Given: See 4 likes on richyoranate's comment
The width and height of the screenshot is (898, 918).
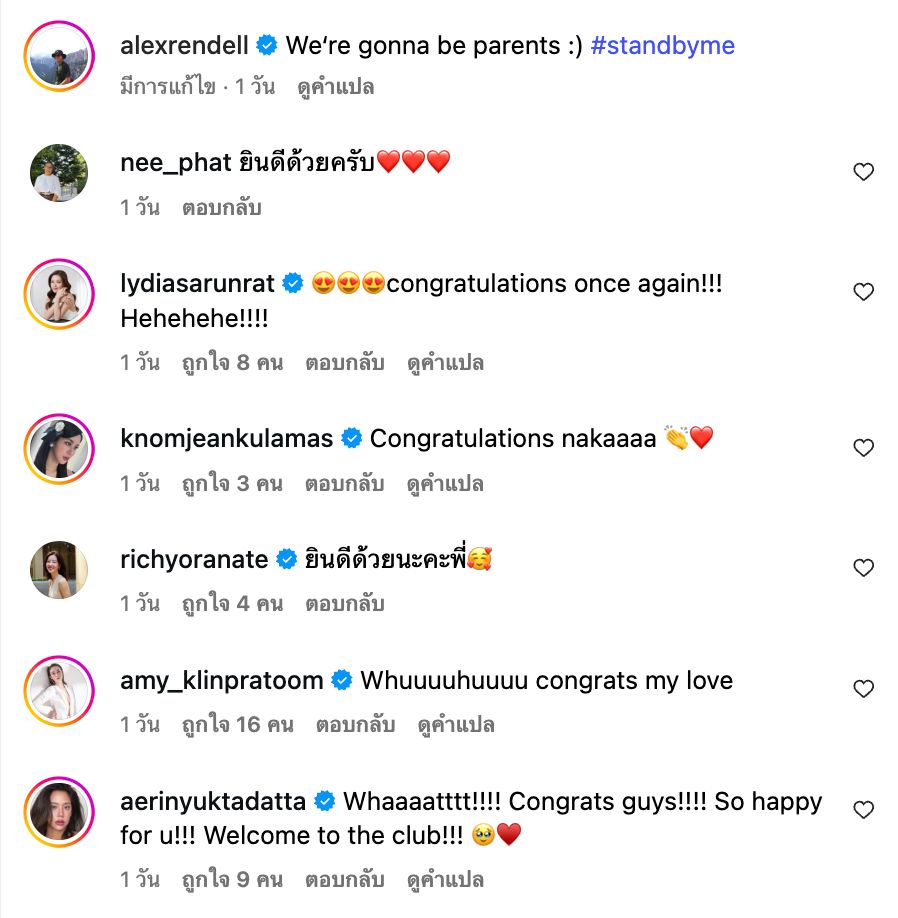Looking at the screenshot, I should click(x=232, y=604).
